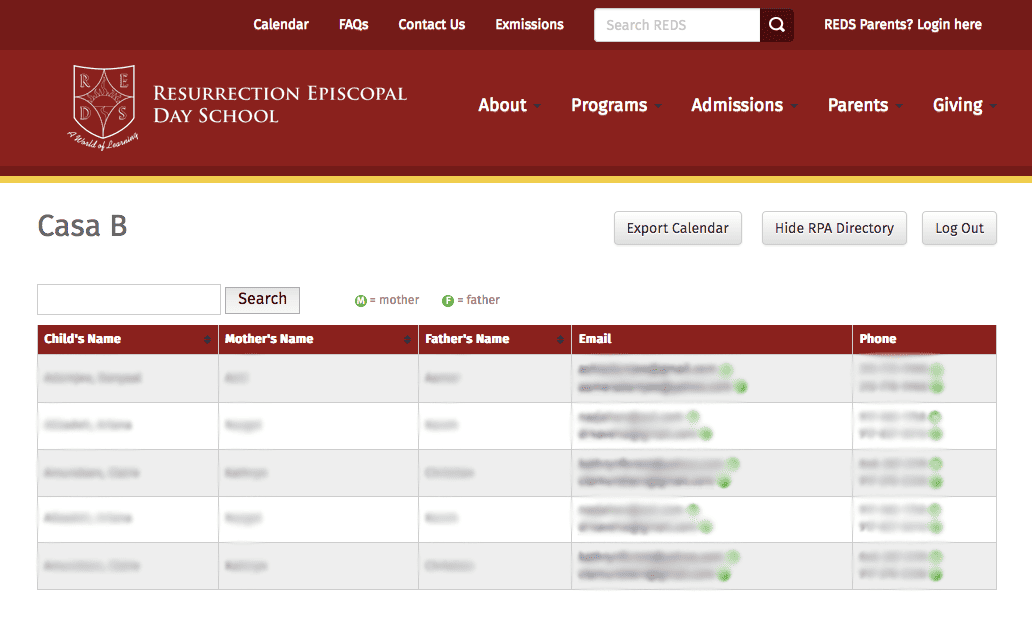
Task: Focus the directory search text box
Action: click(129, 300)
